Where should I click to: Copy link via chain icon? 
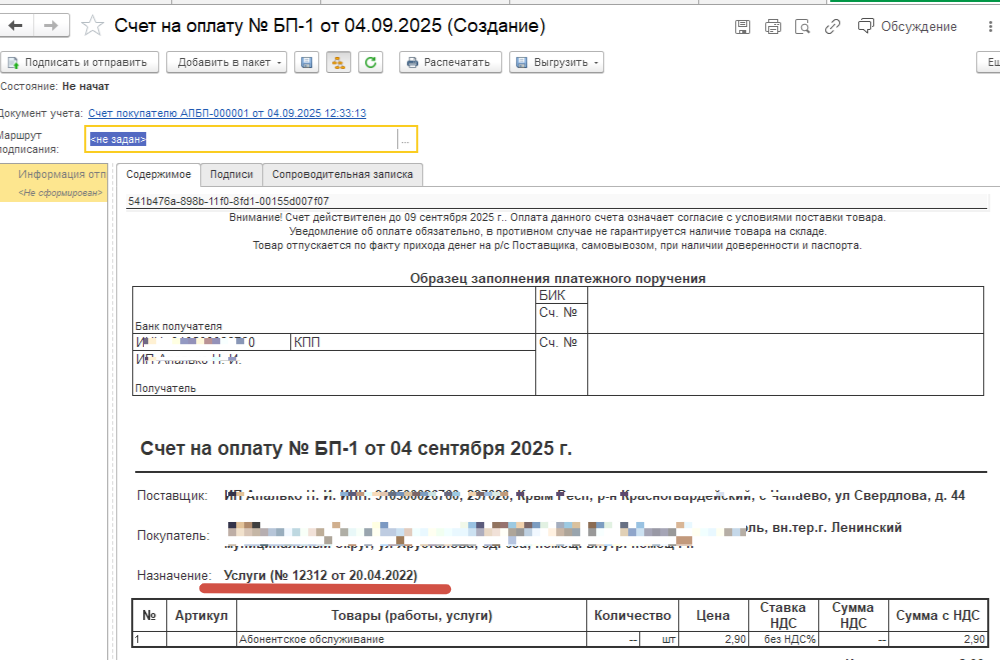click(832, 27)
